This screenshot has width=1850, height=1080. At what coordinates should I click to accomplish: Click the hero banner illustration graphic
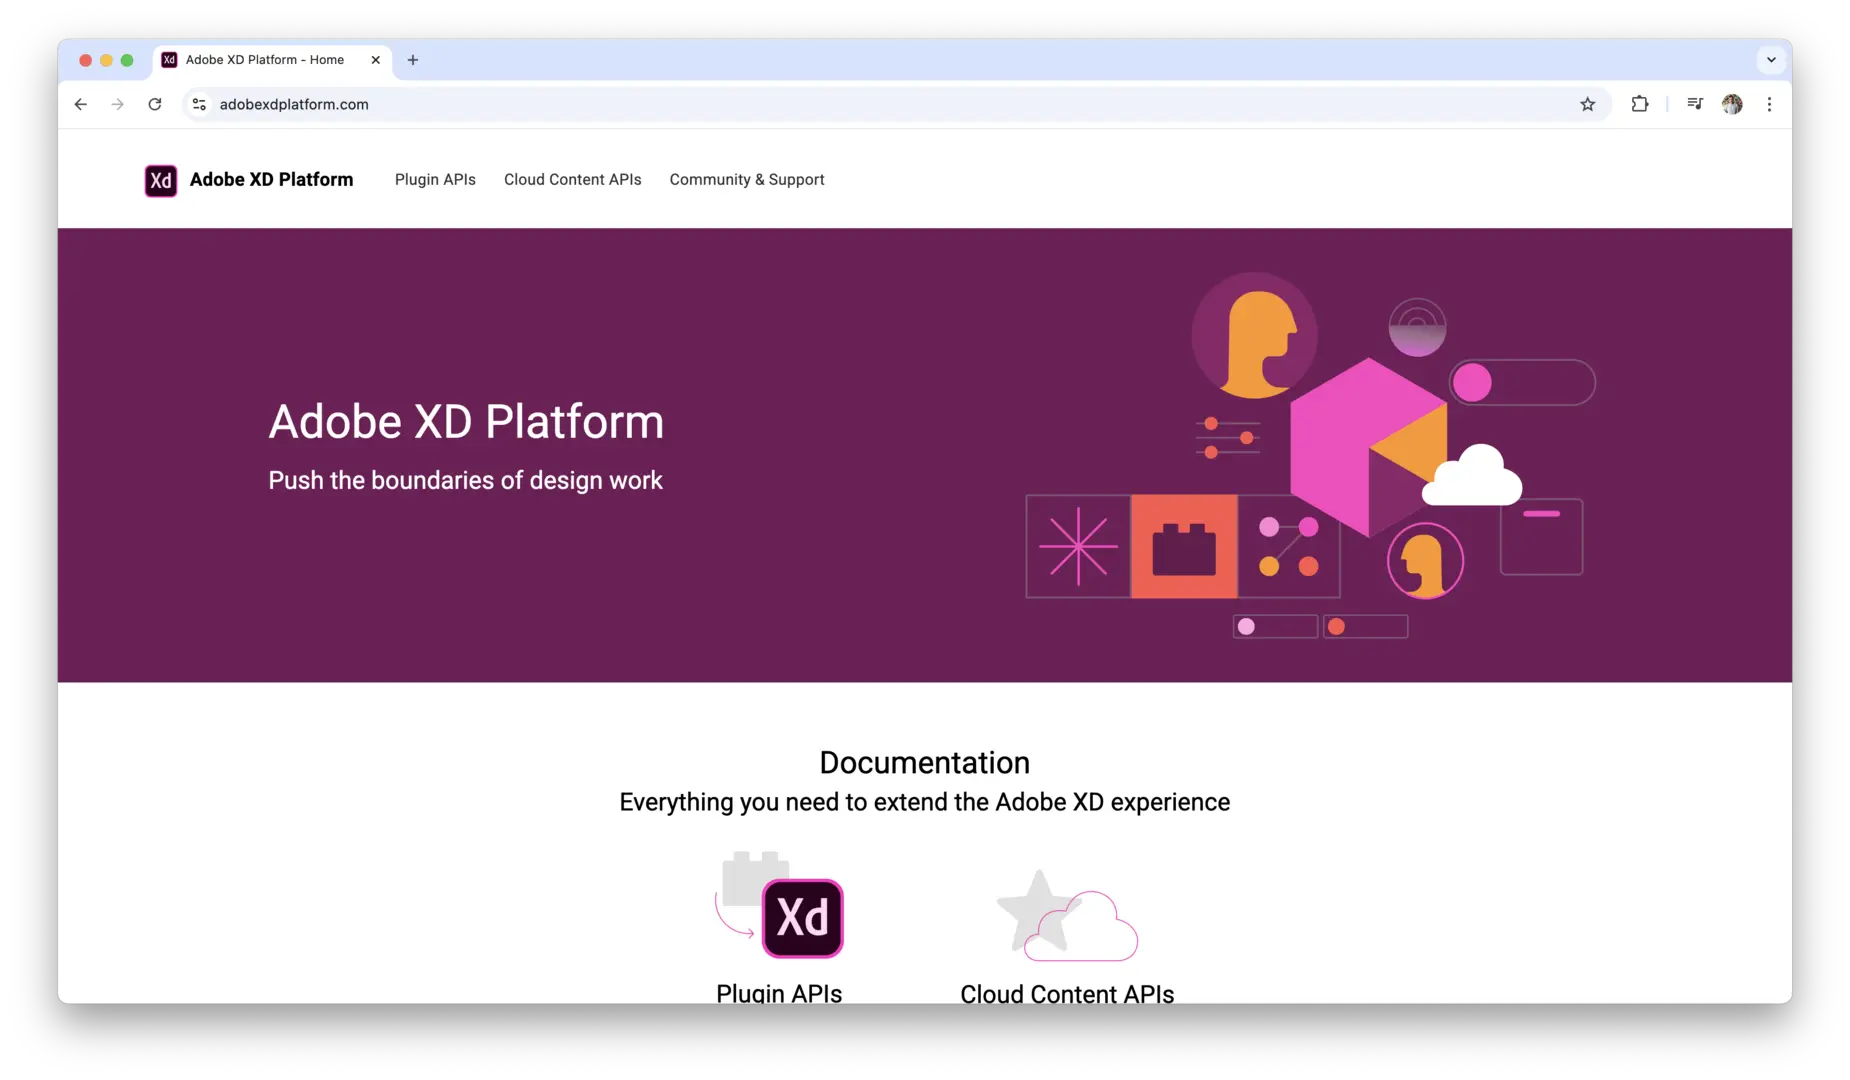[x=1310, y=455]
